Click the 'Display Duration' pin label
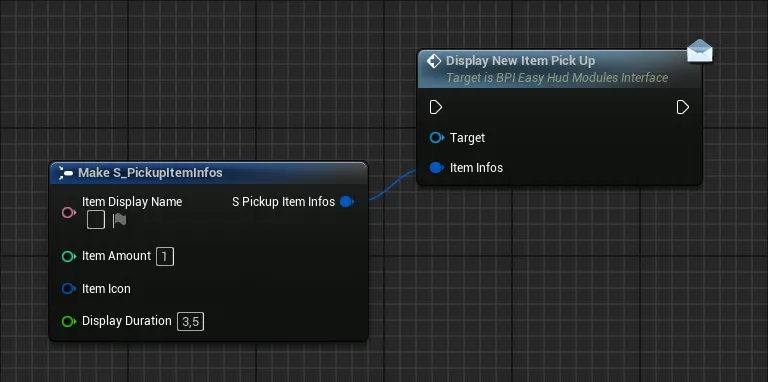768x382 pixels. pos(127,321)
